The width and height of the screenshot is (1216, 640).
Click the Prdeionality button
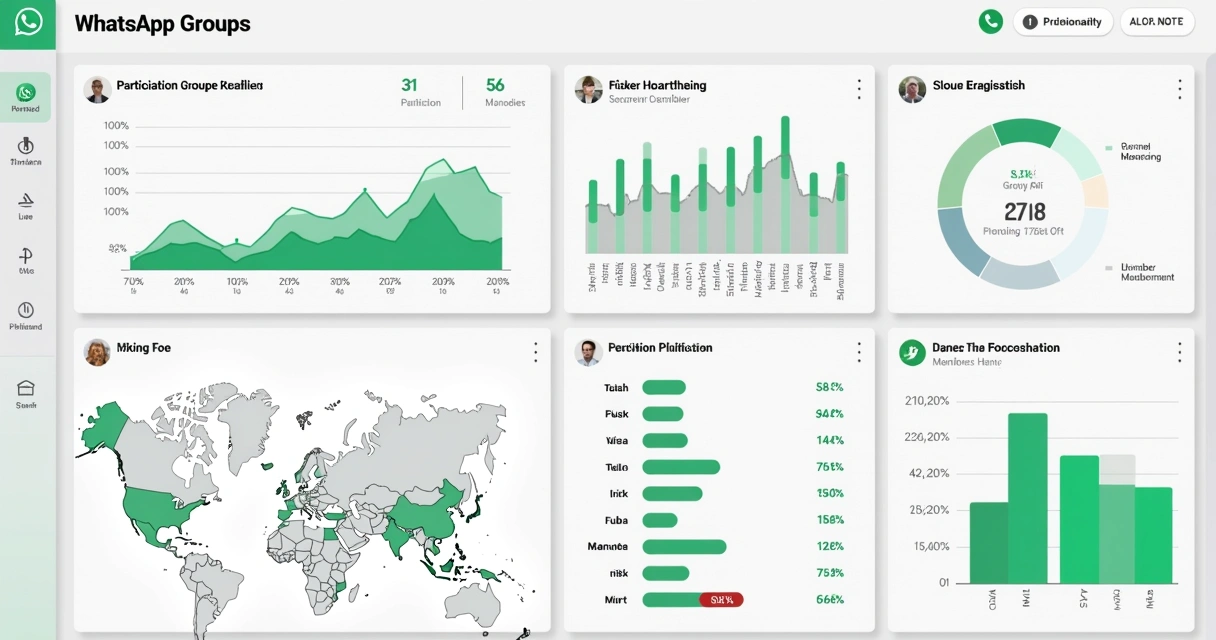point(1062,21)
